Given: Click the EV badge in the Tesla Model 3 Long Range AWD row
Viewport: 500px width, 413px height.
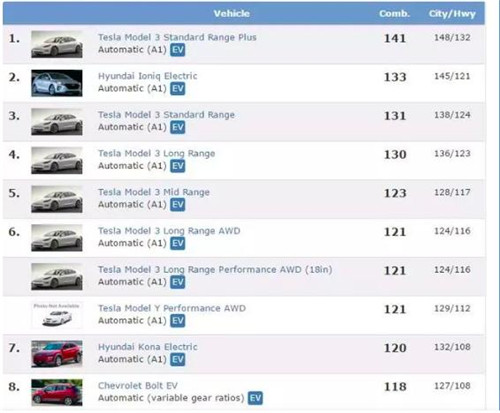Looking at the screenshot, I should point(177,243).
